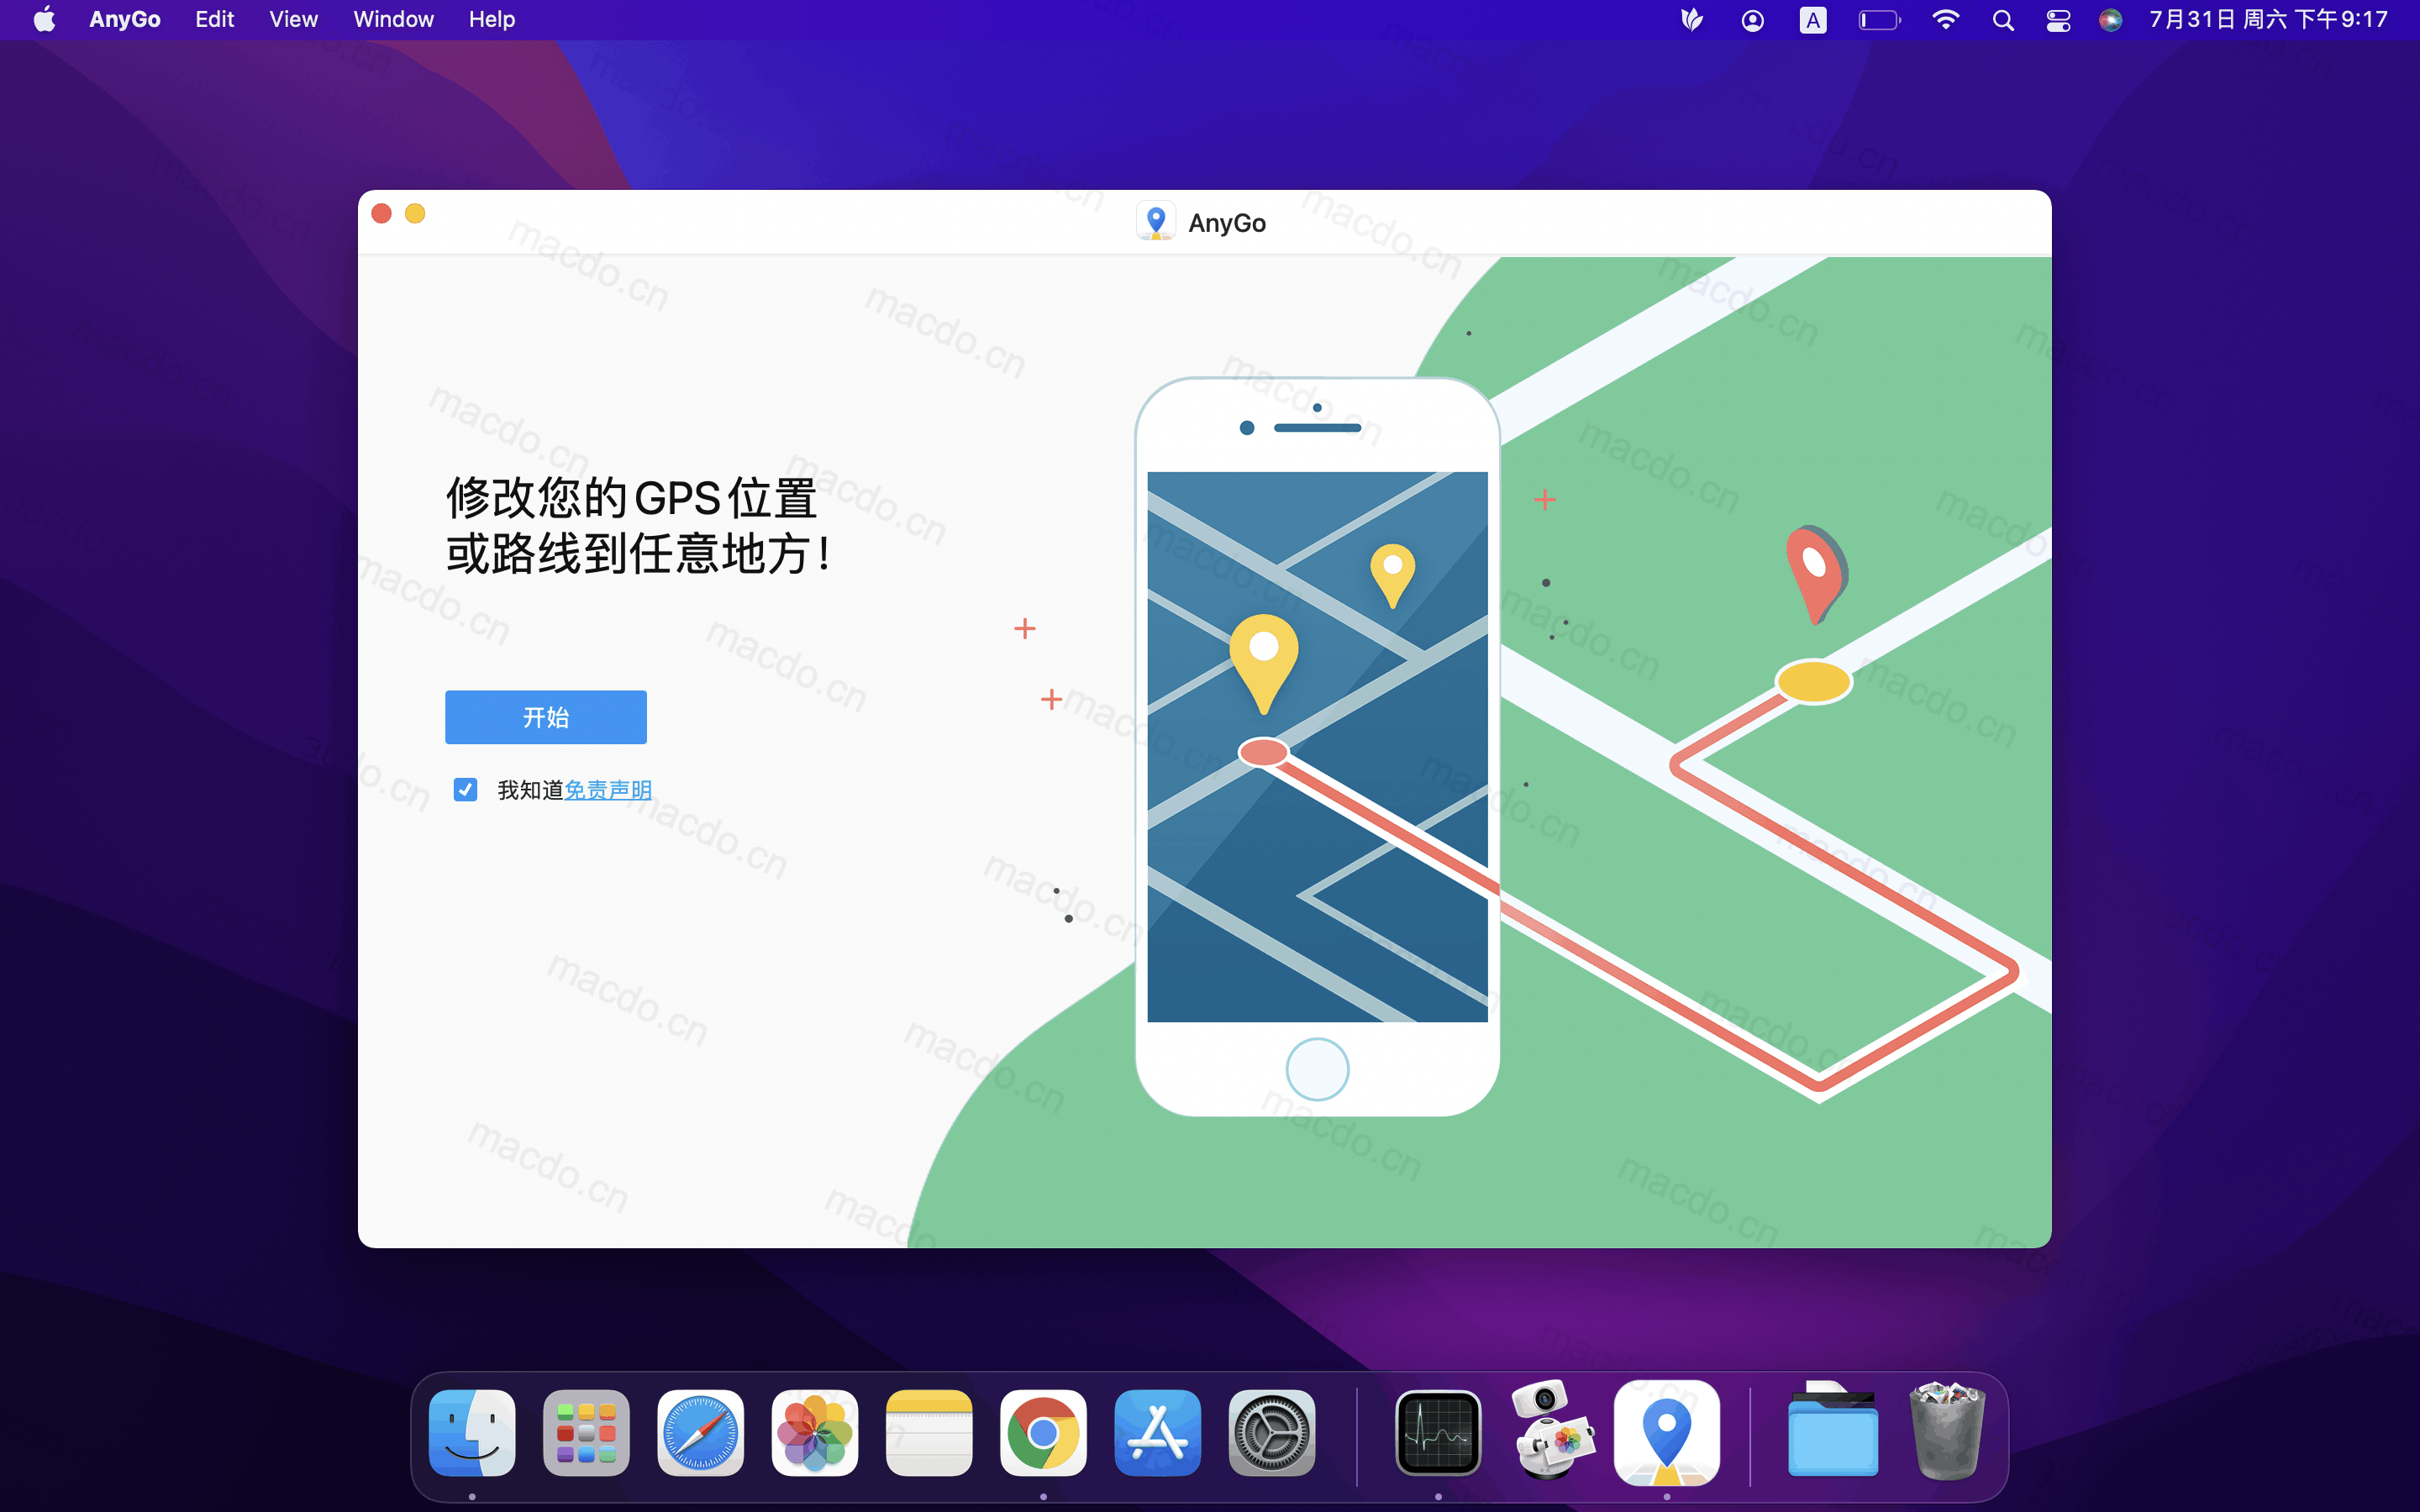Screen dimensions: 2420x1512
Task: Open the AnyGo app menu
Action: pyautogui.click(x=125, y=19)
